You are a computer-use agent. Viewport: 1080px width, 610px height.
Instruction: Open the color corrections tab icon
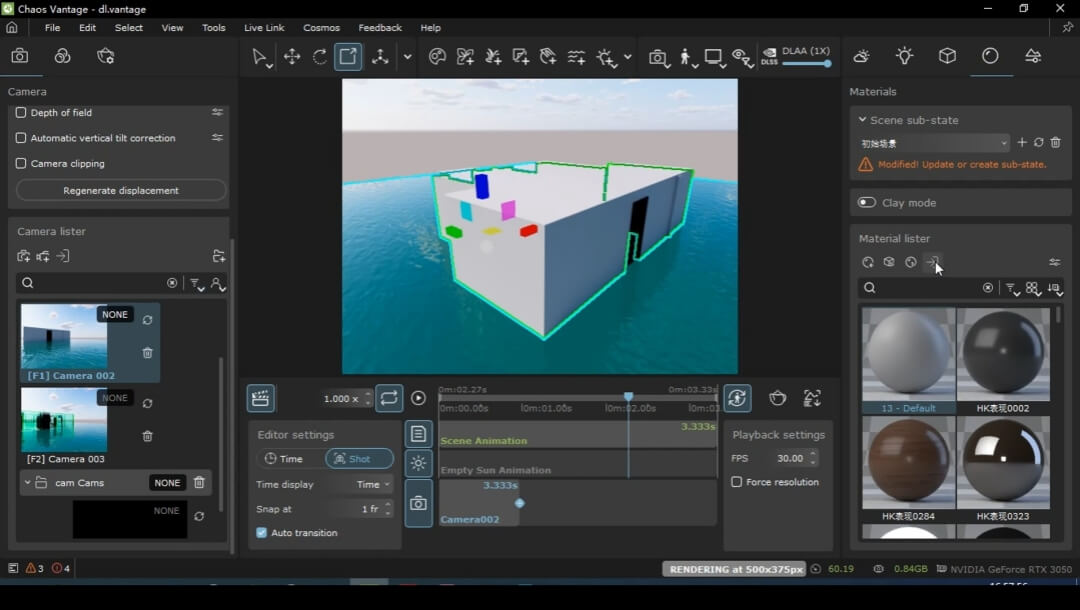coord(63,56)
